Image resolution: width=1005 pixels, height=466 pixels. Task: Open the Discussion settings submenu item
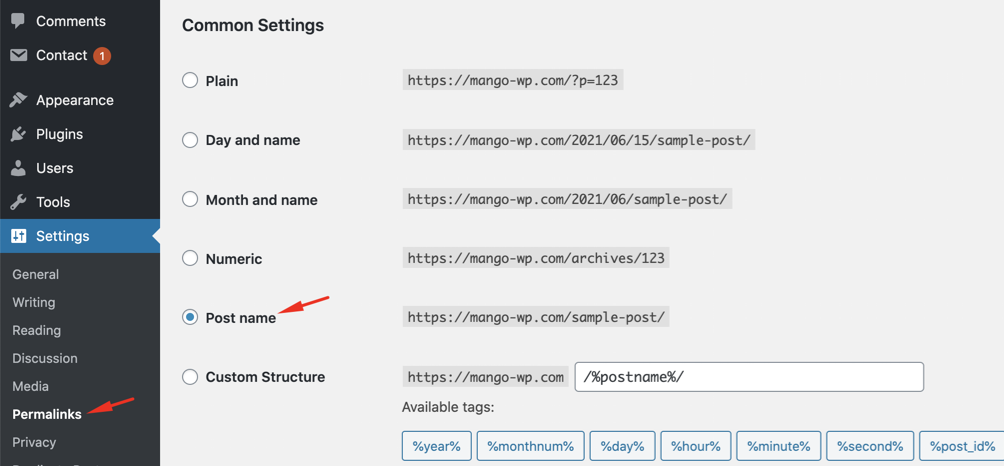(x=45, y=358)
